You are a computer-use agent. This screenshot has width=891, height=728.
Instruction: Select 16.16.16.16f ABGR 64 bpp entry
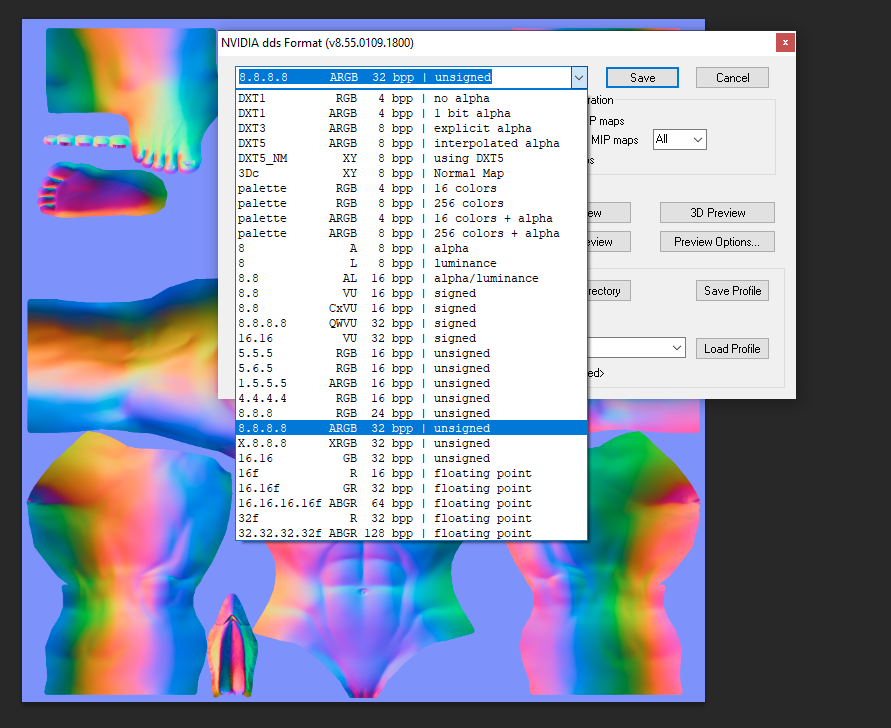[411, 504]
